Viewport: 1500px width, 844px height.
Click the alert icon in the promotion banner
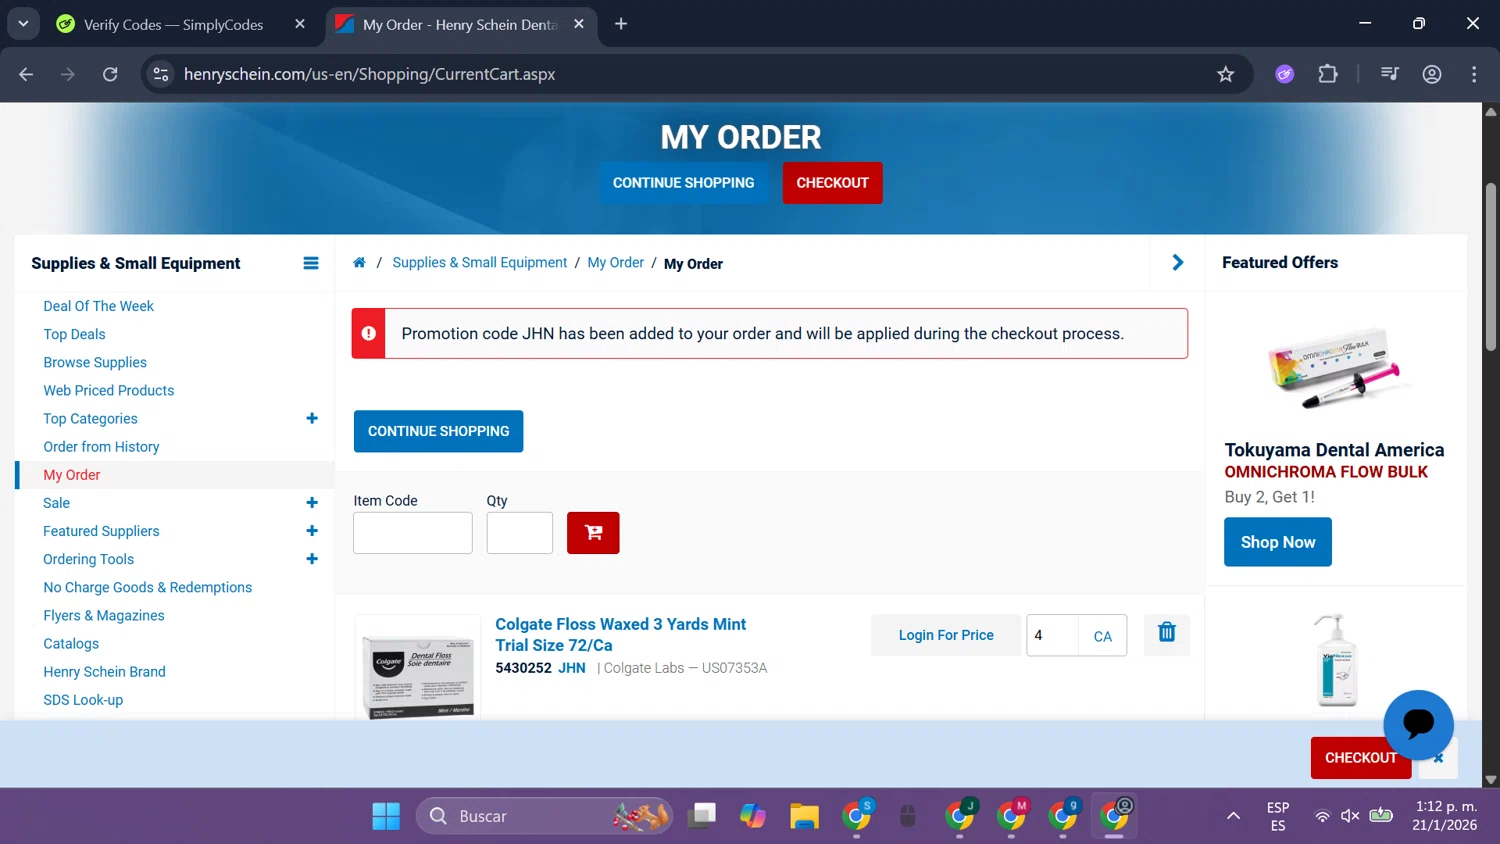click(369, 334)
